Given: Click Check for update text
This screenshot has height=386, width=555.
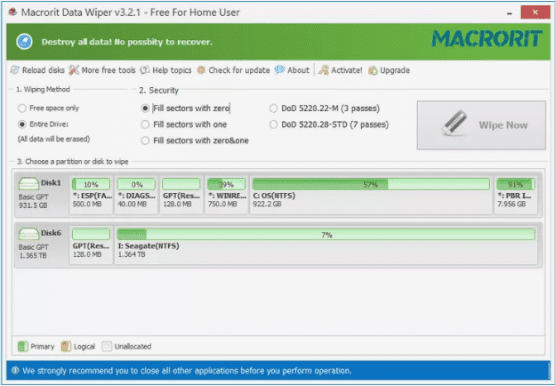Looking at the screenshot, I should tap(239, 70).
